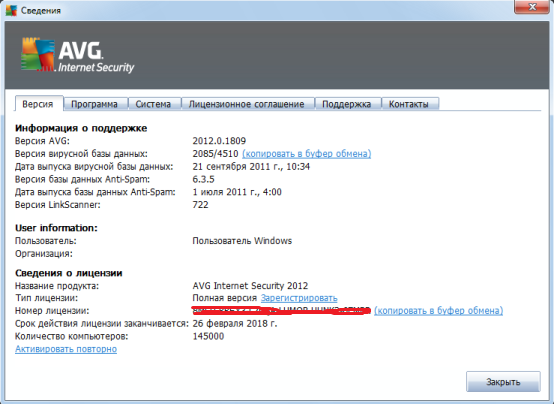Click the LinkScanner version 722
Viewport: 554px width, 404px height.
click(200, 205)
